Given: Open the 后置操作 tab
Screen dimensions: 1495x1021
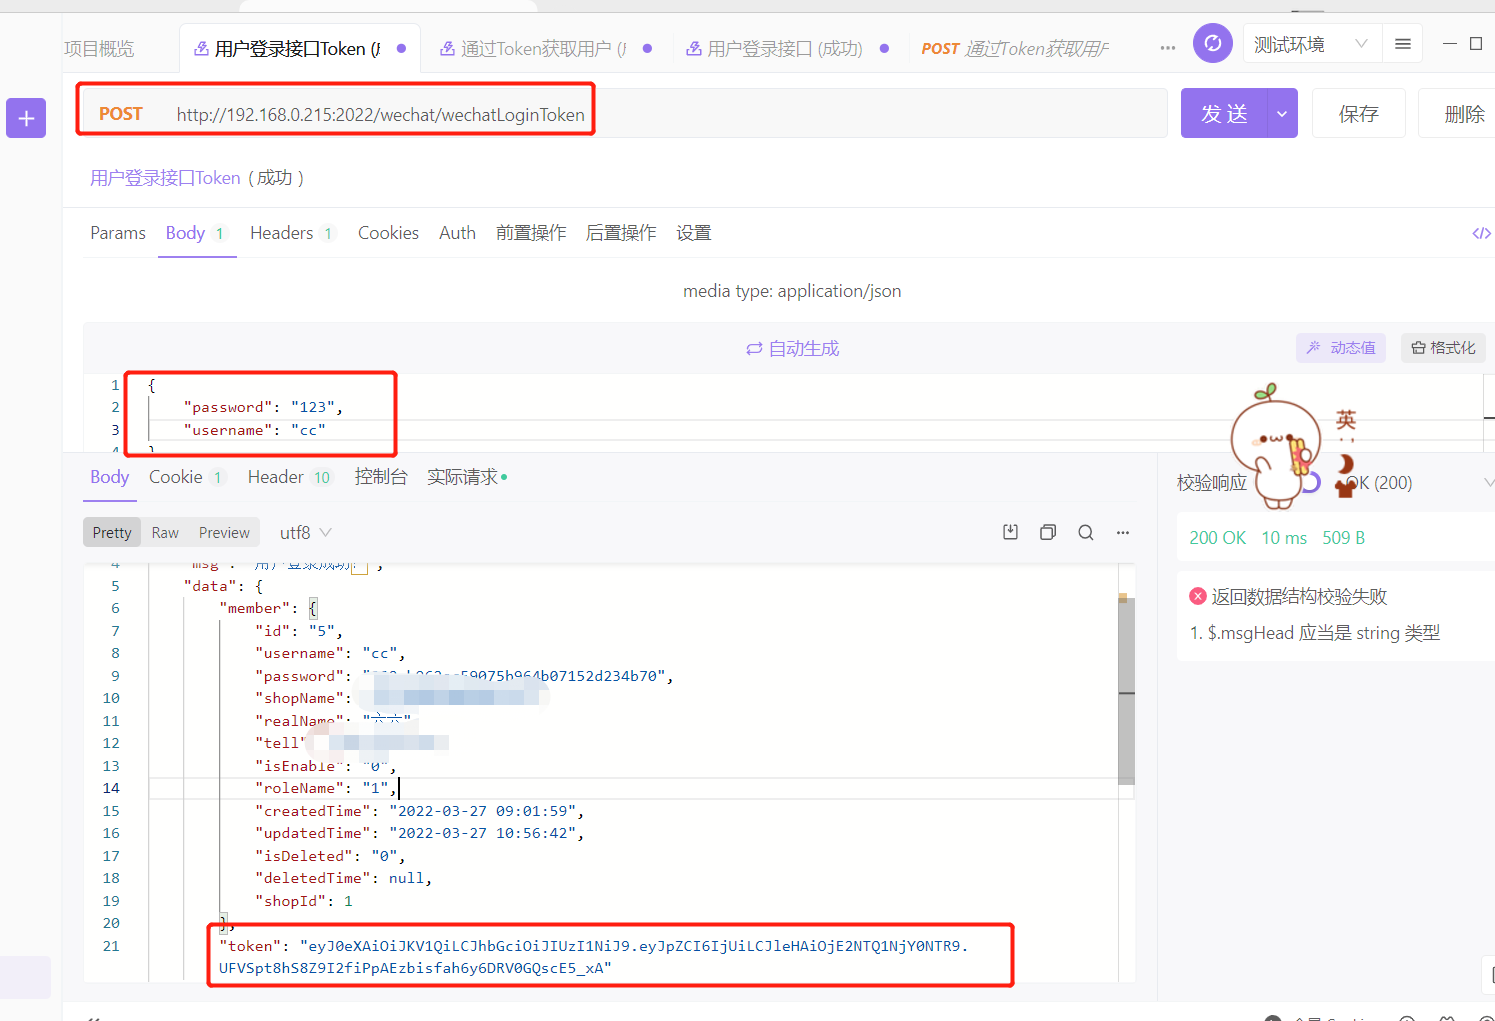Looking at the screenshot, I should [621, 233].
